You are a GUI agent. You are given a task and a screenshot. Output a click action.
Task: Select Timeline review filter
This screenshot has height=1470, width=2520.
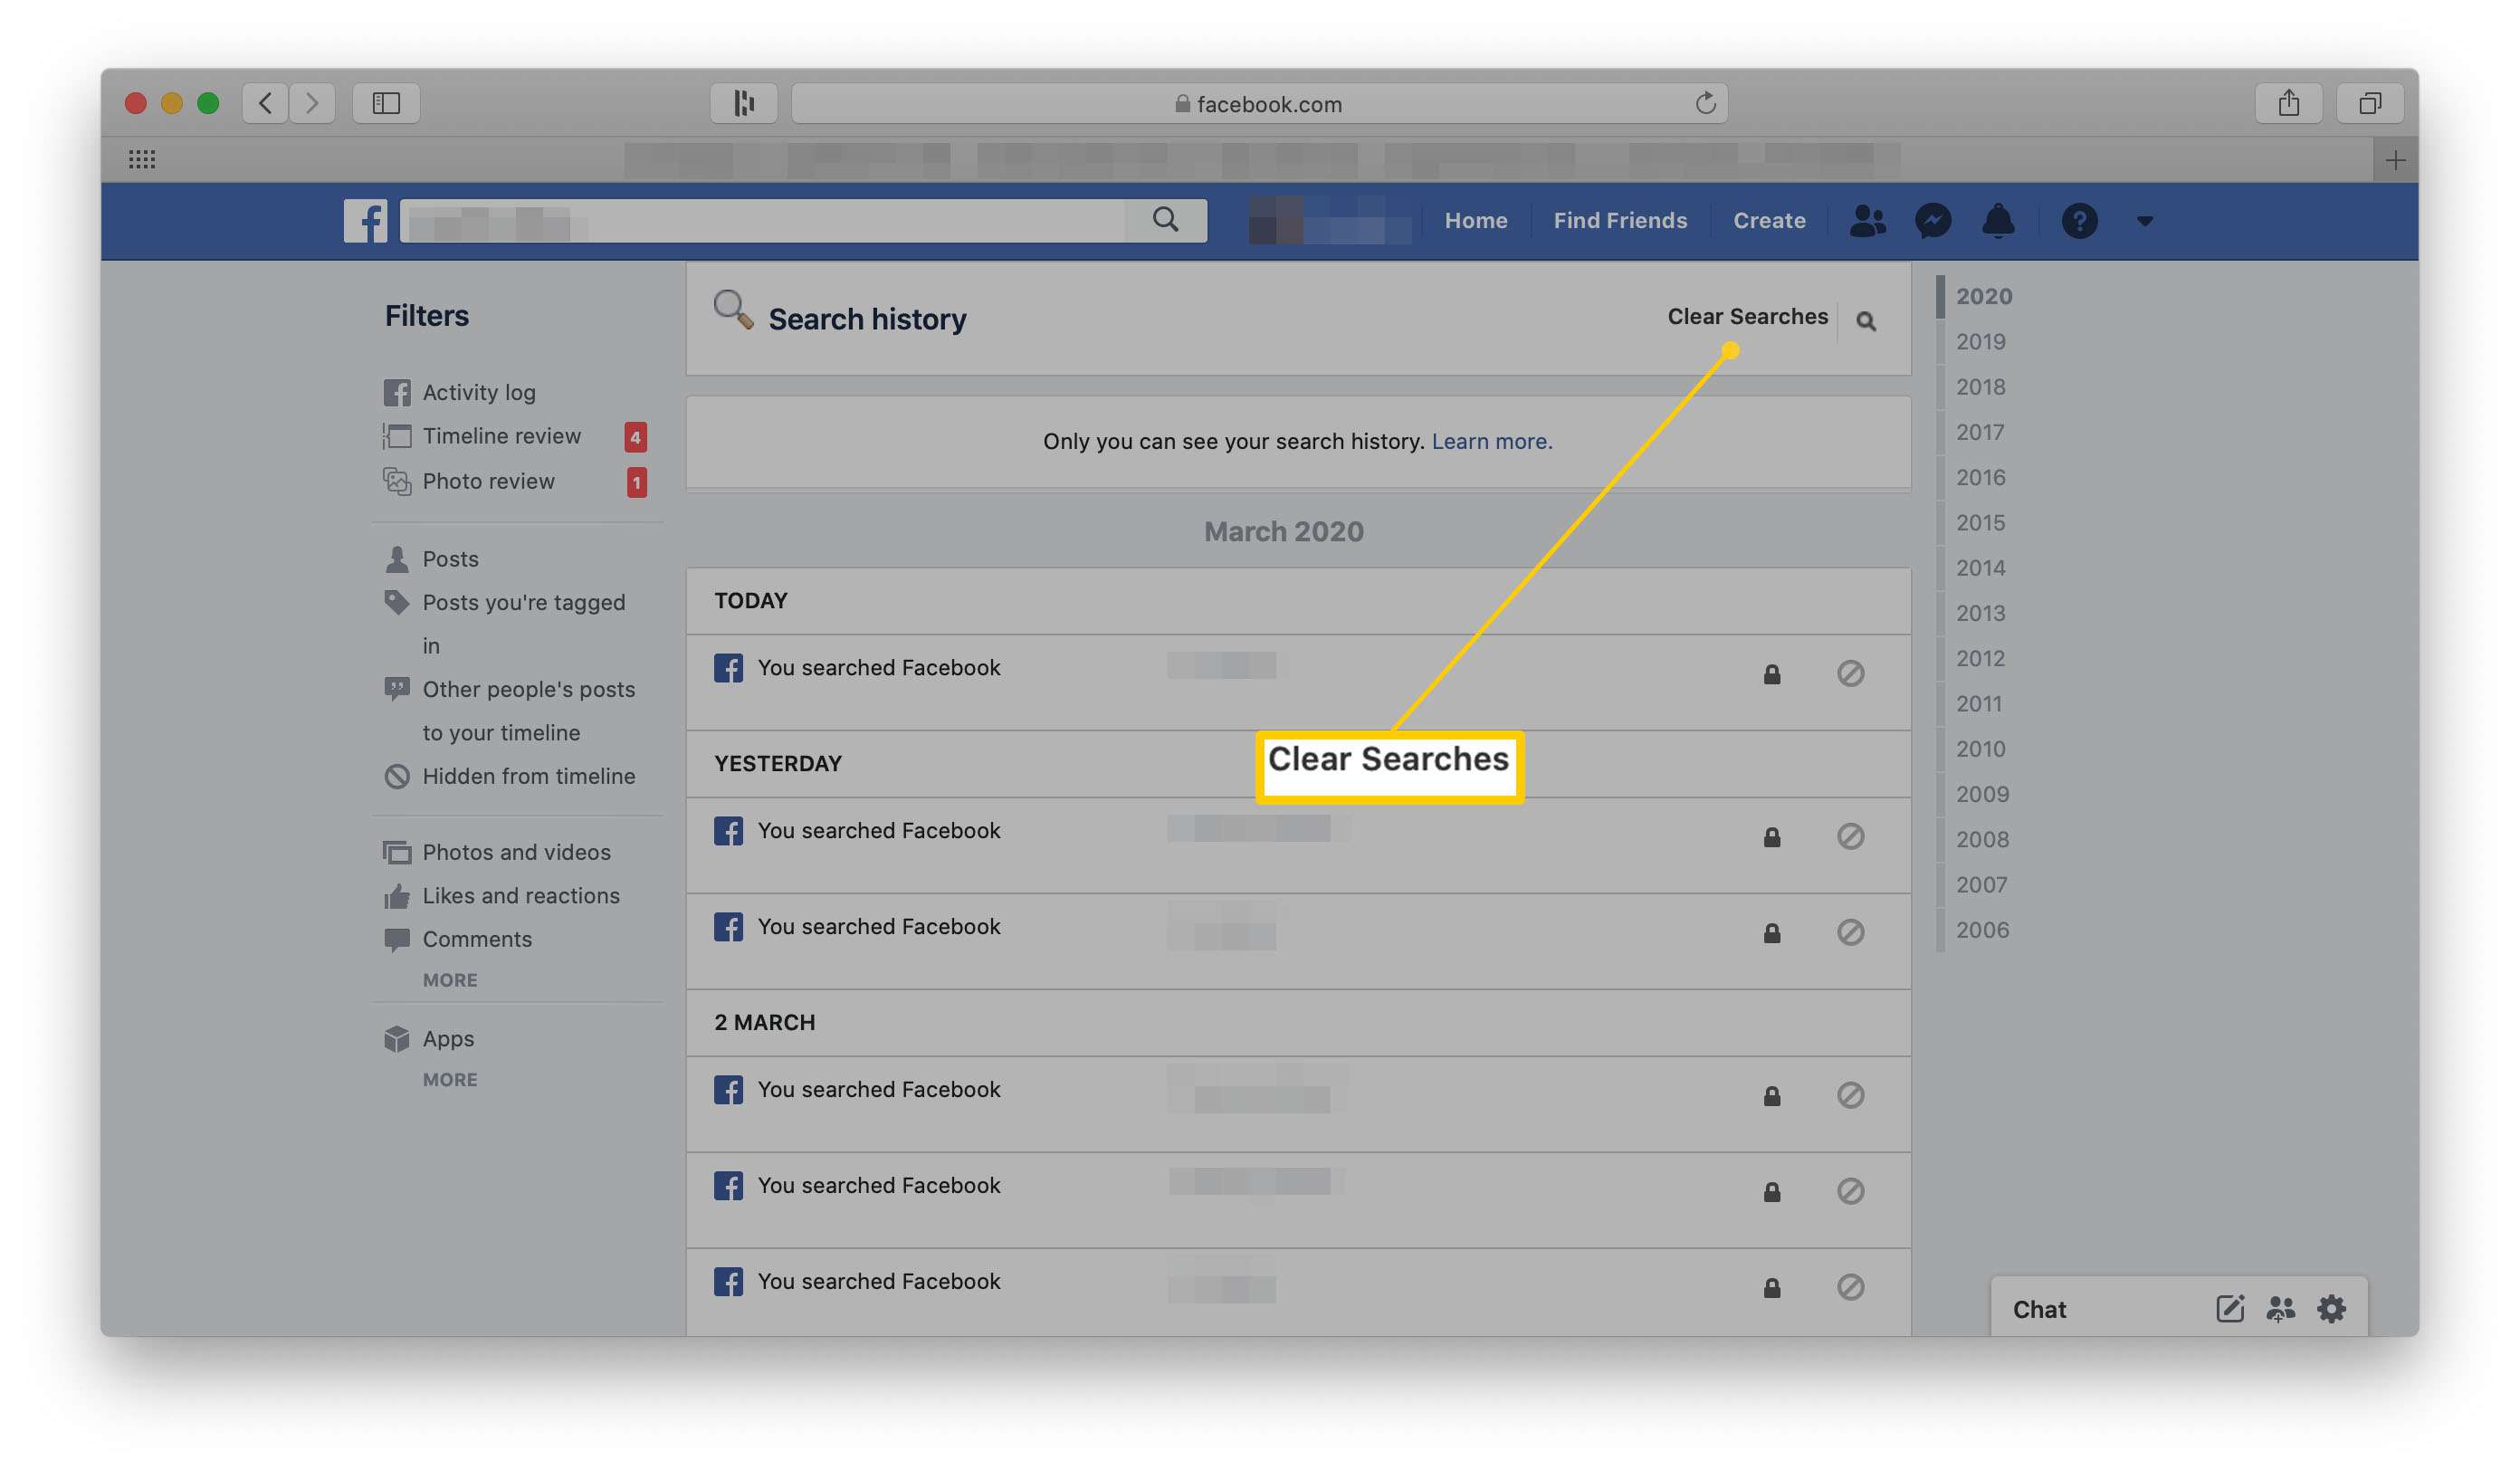click(501, 436)
